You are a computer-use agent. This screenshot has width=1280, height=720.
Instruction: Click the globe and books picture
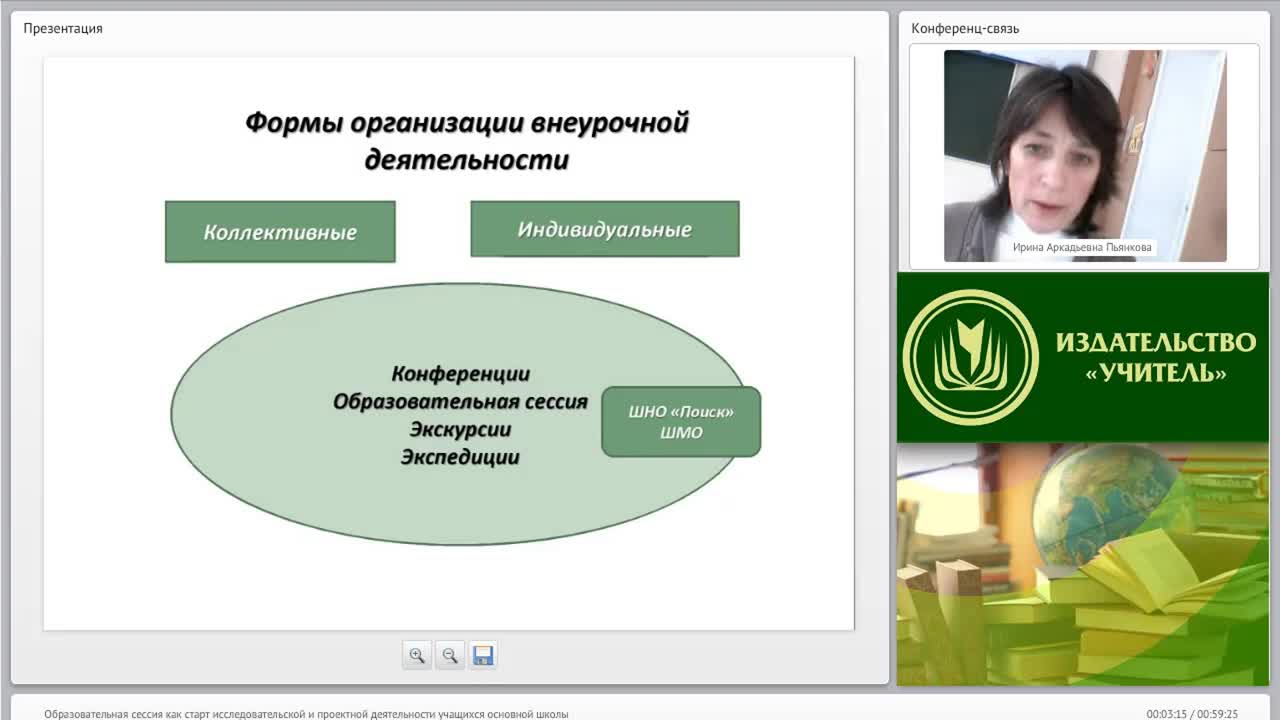[x=1083, y=564]
